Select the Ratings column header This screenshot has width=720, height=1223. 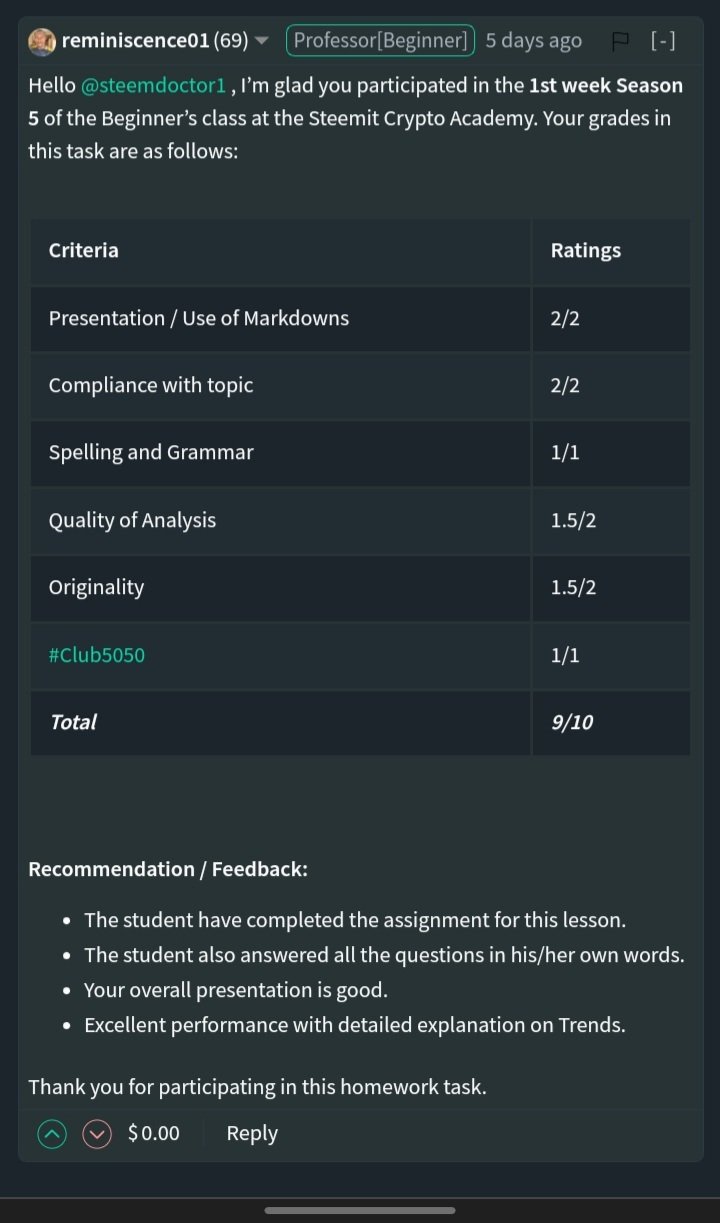click(611, 251)
